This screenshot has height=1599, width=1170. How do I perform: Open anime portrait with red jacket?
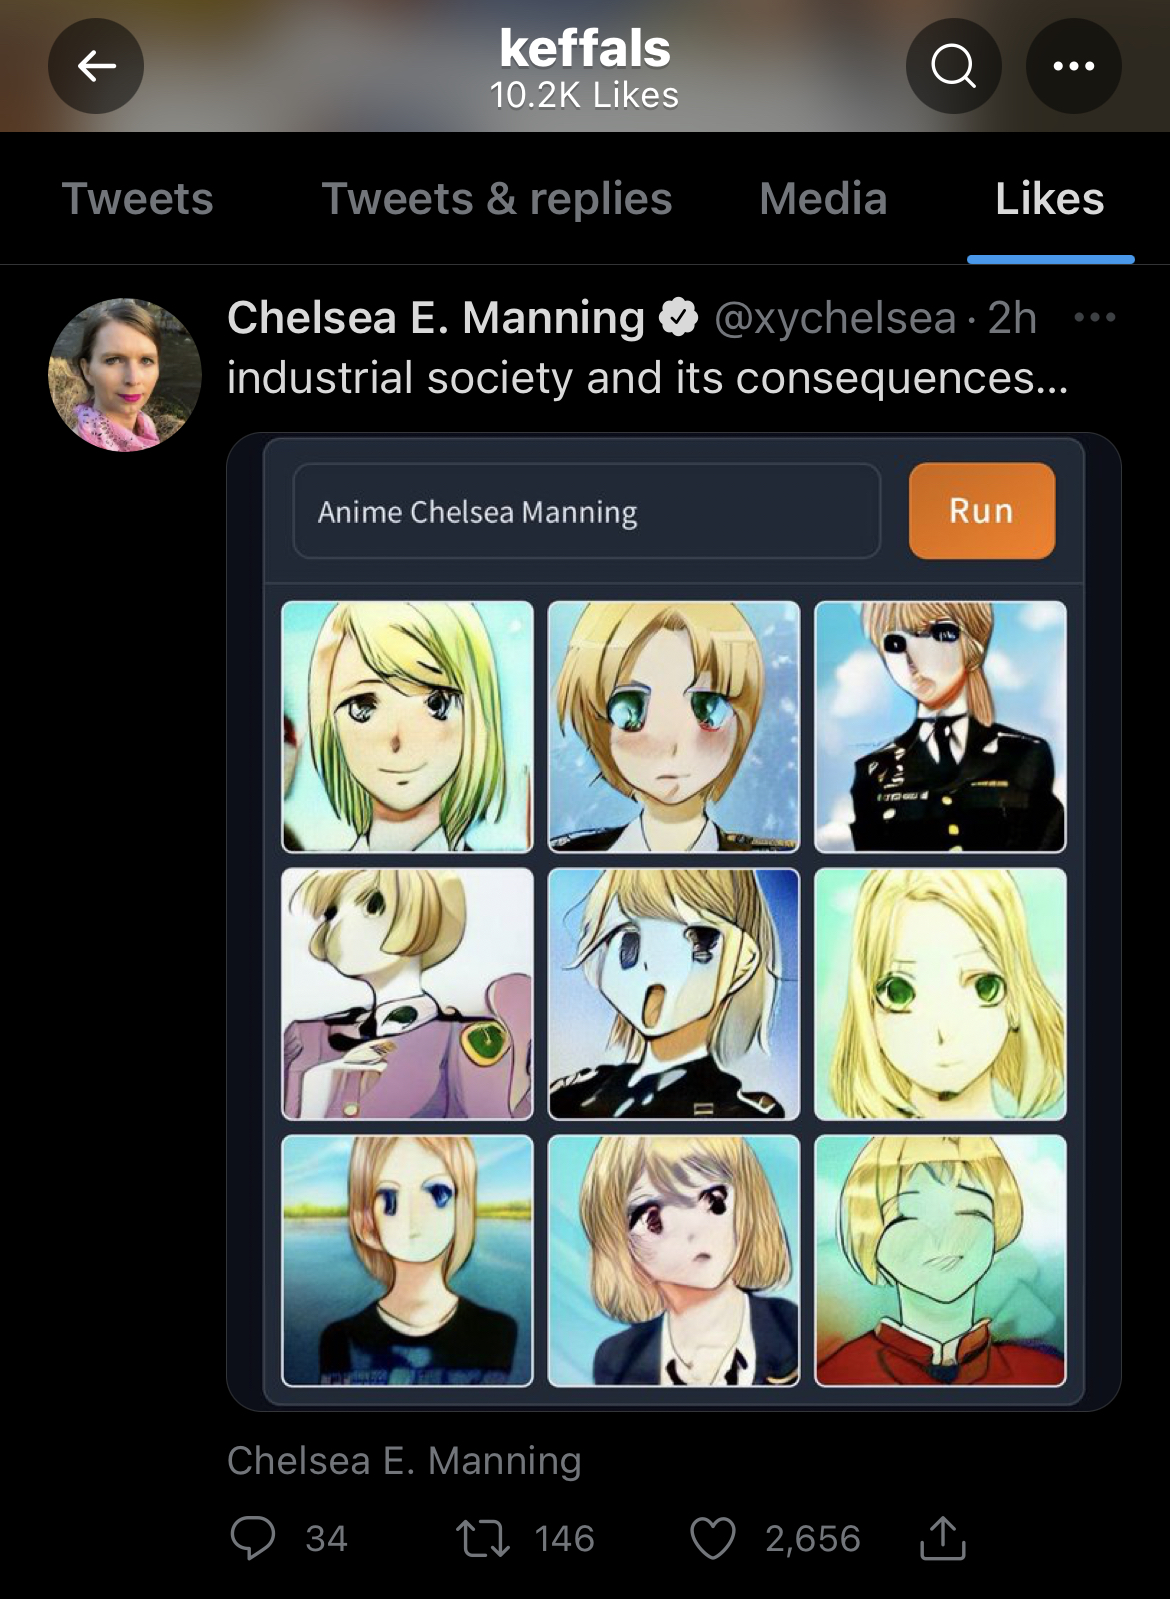pos(940,1261)
